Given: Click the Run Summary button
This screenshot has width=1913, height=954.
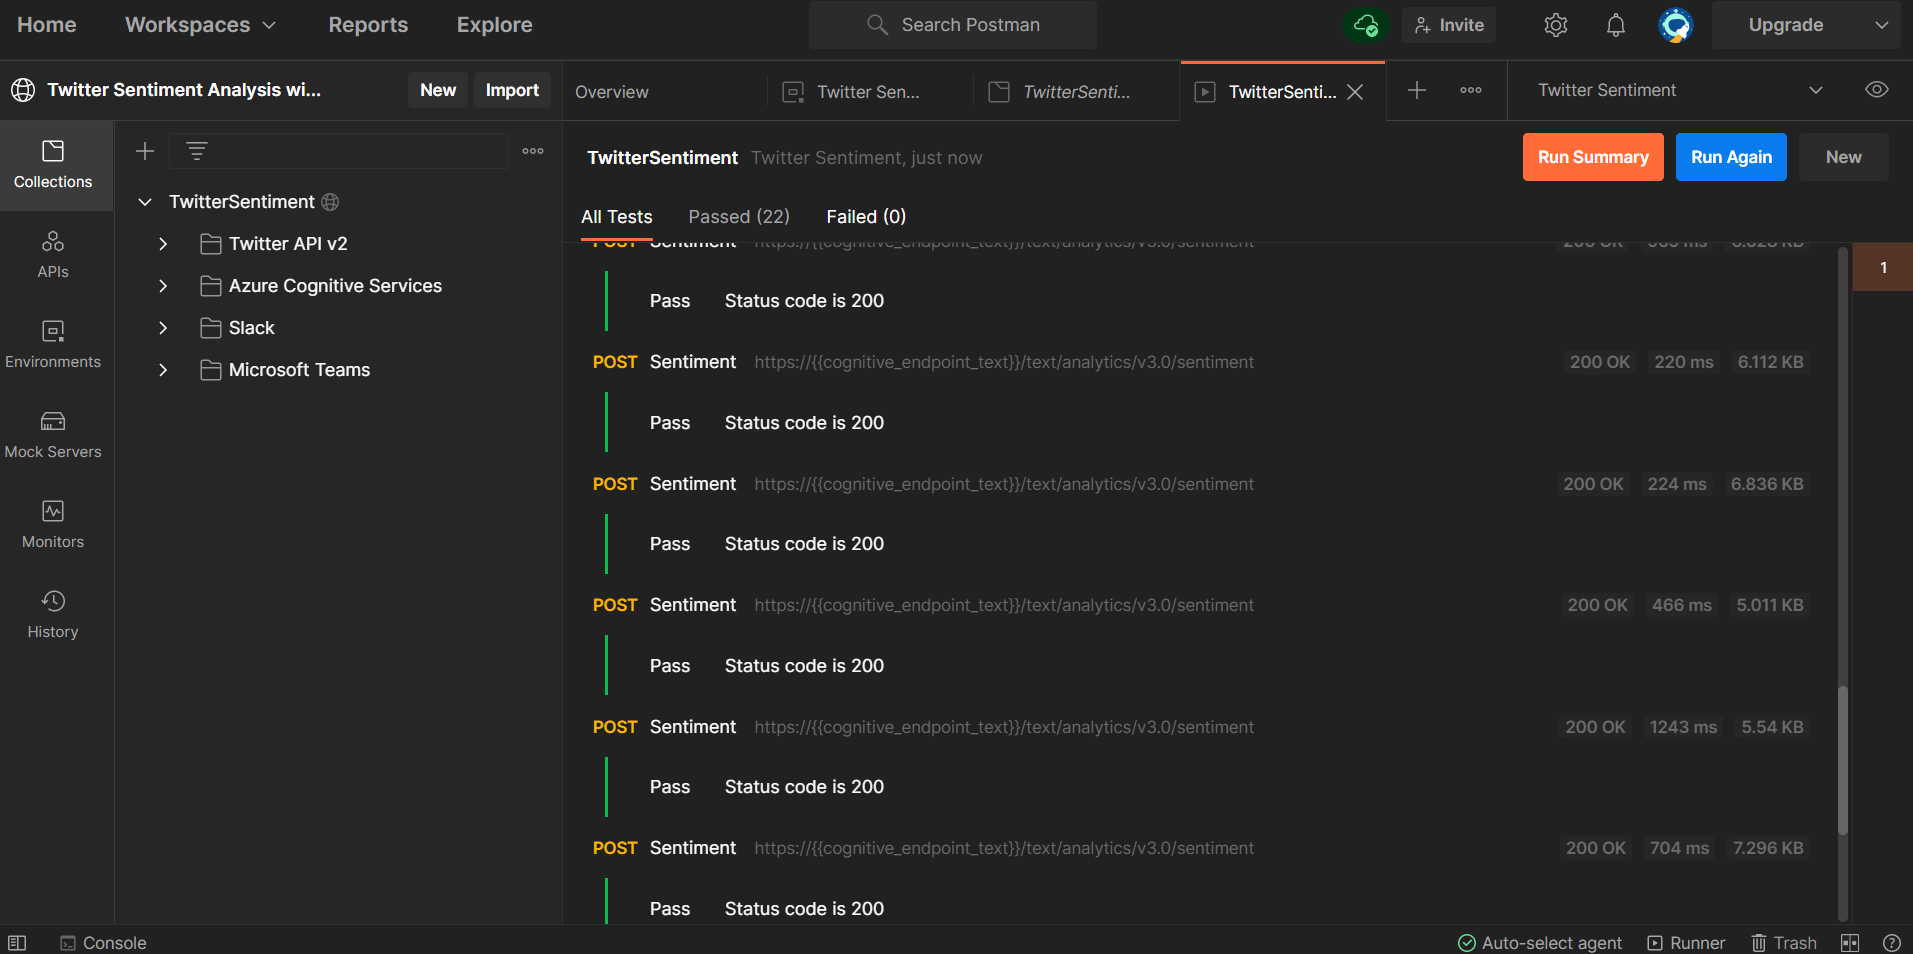Looking at the screenshot, I should (1593, 157).
